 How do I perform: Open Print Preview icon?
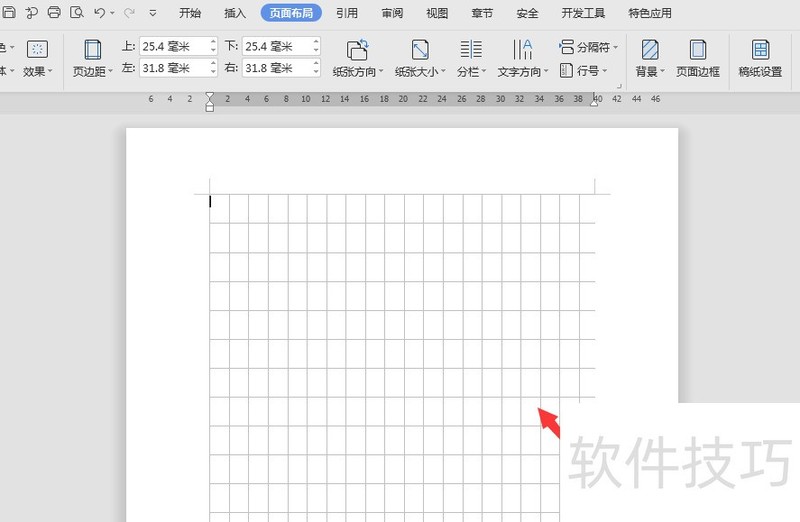click(77, 12)
